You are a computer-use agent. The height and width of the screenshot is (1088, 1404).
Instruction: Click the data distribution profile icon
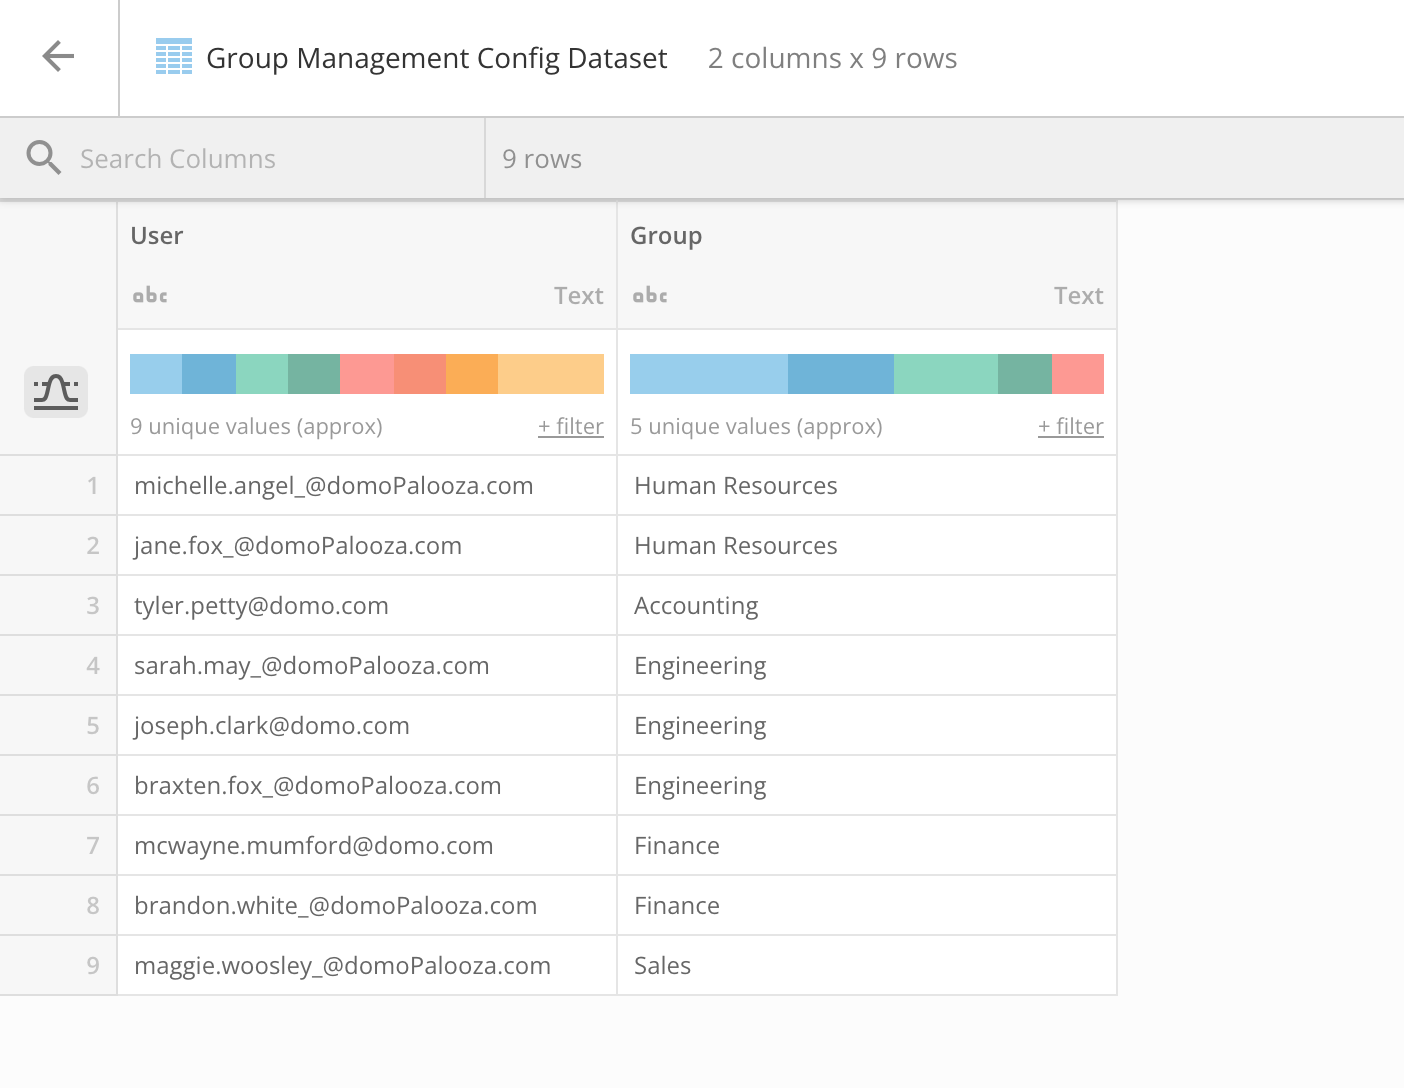point(55,392)
